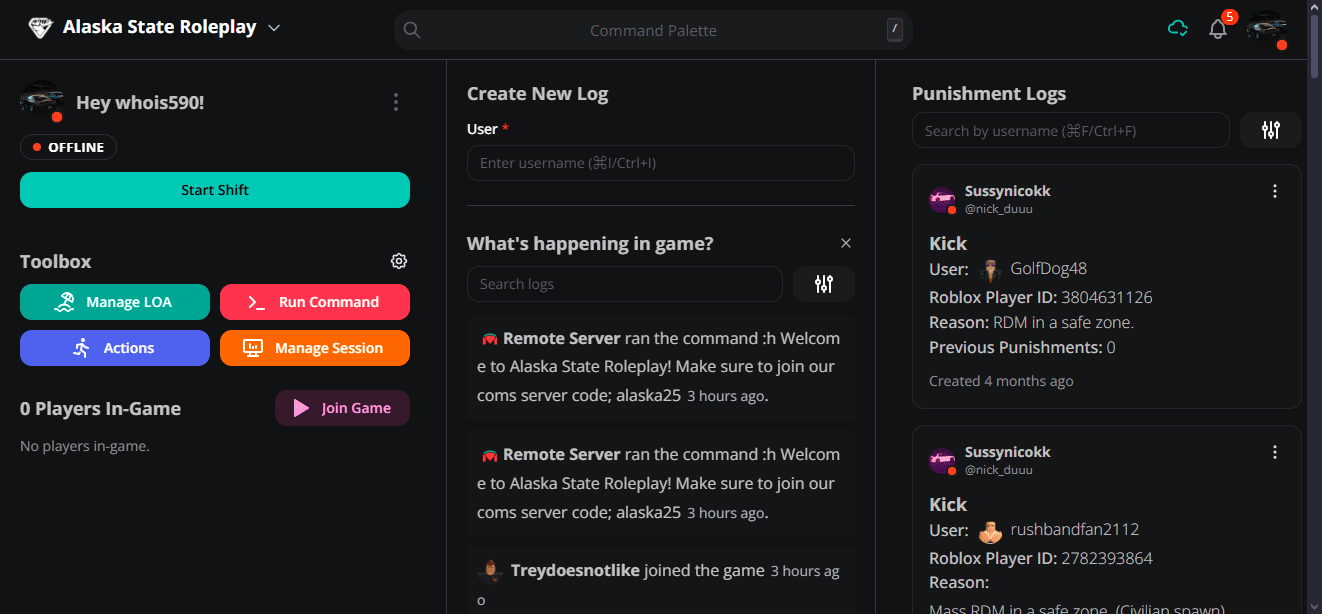Close the What's happening in game panel
Image resolution: width=1322 pixels, height=614 pixels.
click(x=846, y=244)
